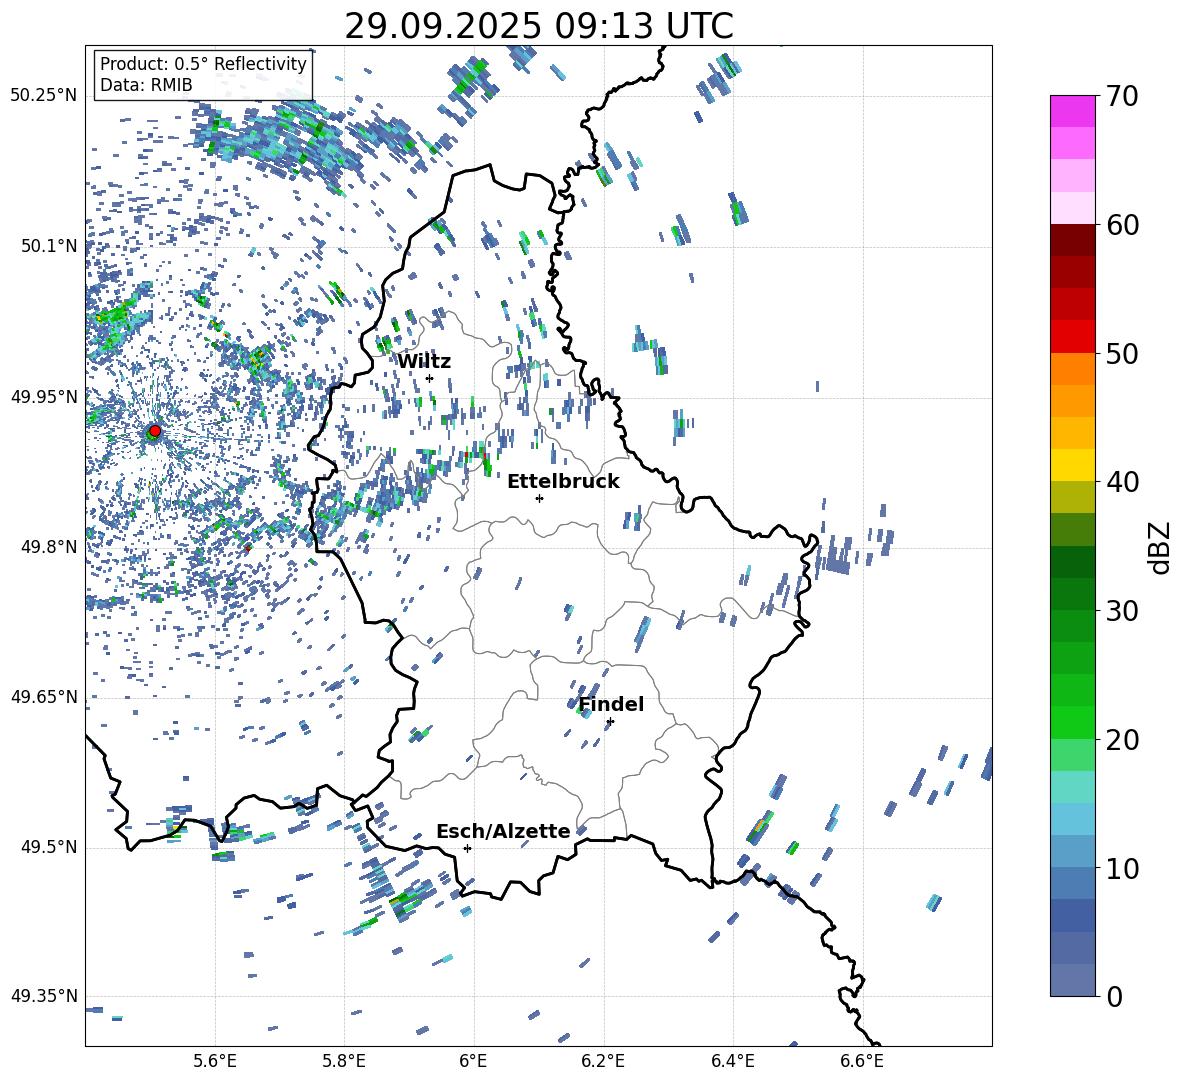Click the 70 tick label on colorbar
The height and width of the screenshot is (1081, 1184).
coord(1123,97)
